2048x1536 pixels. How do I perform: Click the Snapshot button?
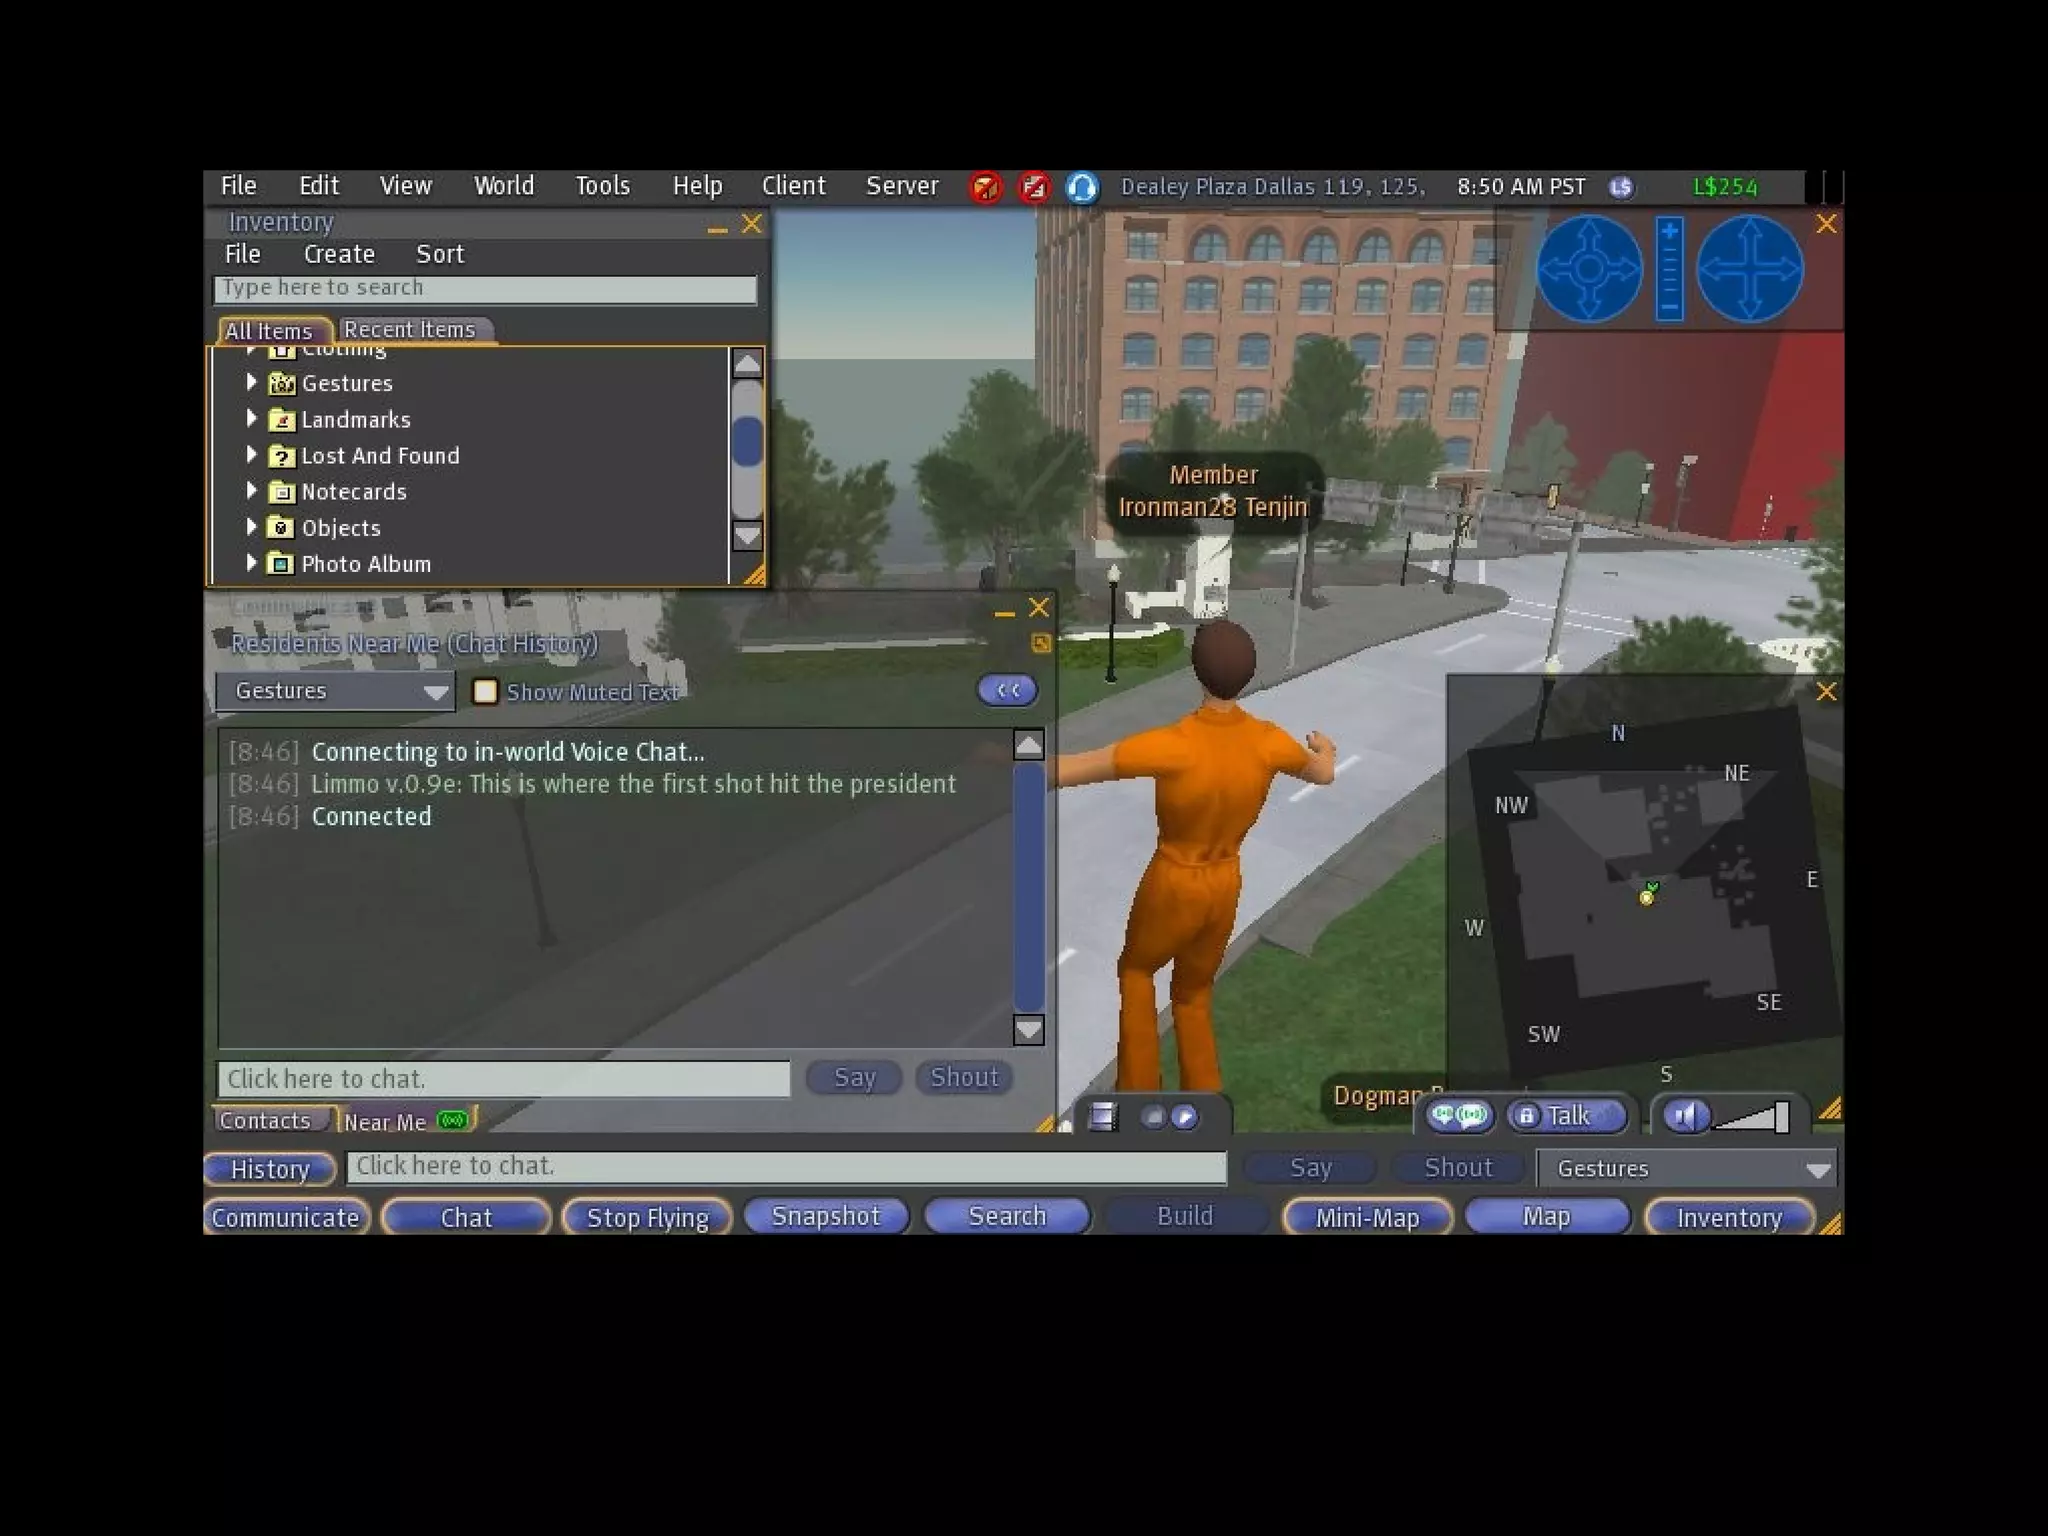tap(826, 1216)
